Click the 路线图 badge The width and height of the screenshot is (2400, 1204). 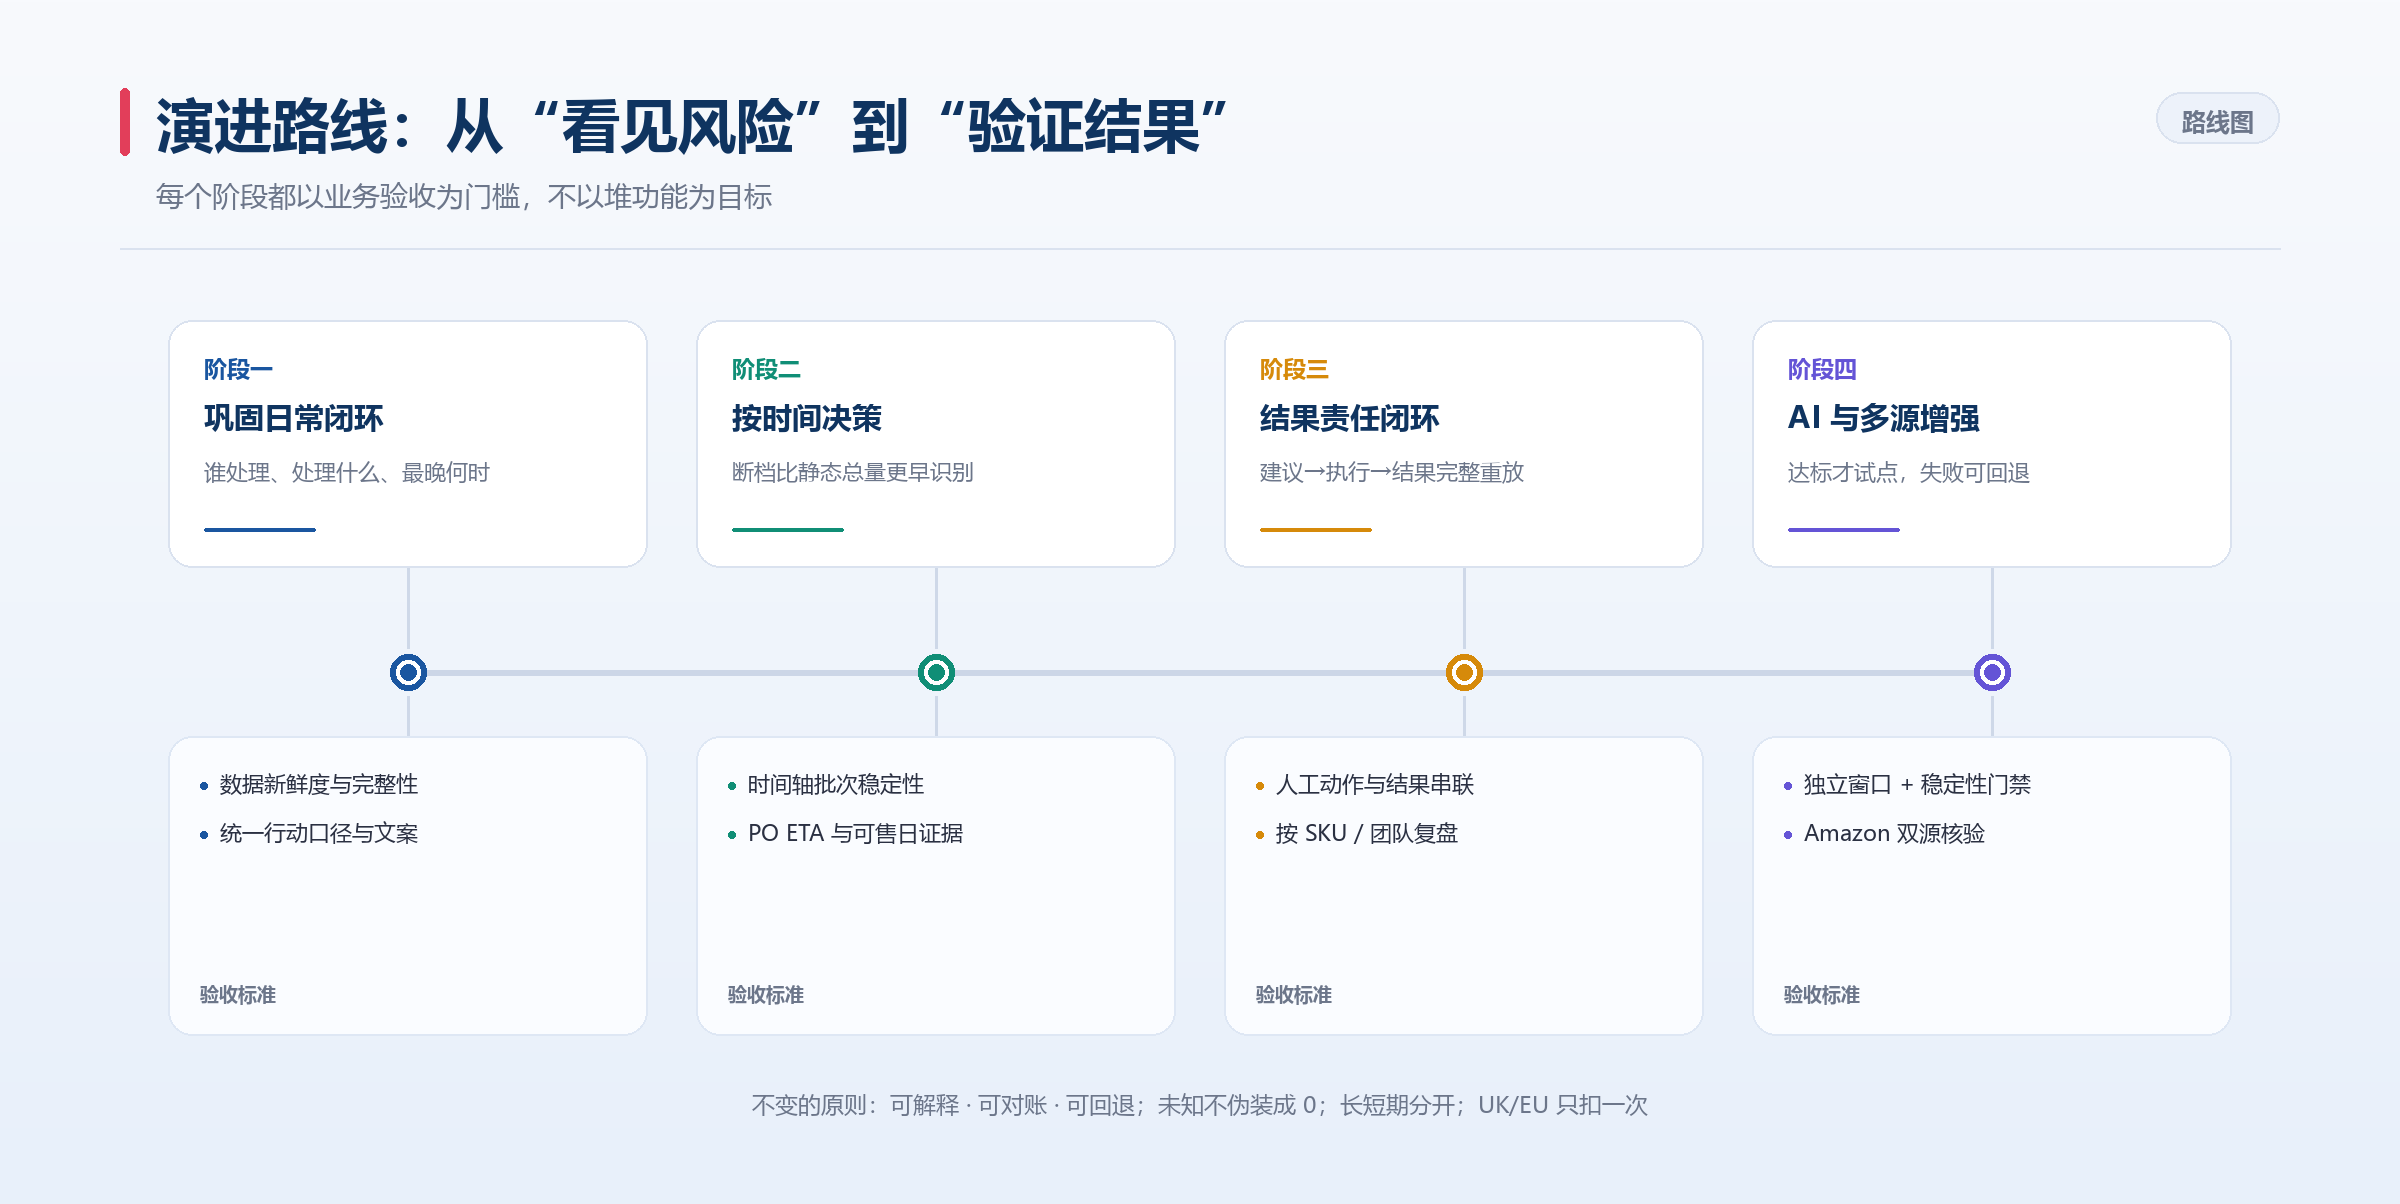[2217, 120]
